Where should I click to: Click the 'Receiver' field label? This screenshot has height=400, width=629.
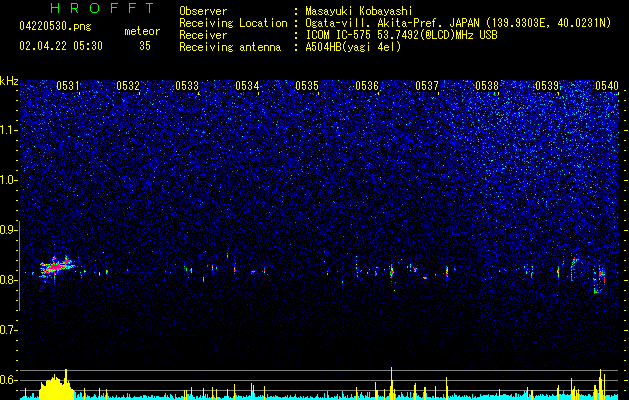[203, 35]
